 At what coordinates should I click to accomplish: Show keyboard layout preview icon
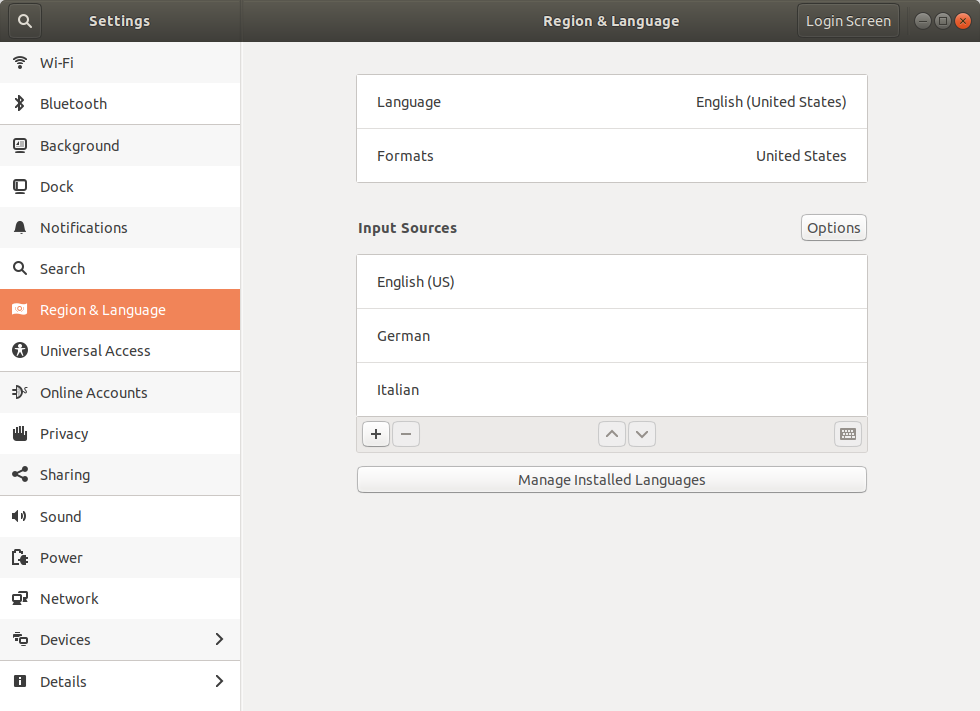tap(848, 434)
